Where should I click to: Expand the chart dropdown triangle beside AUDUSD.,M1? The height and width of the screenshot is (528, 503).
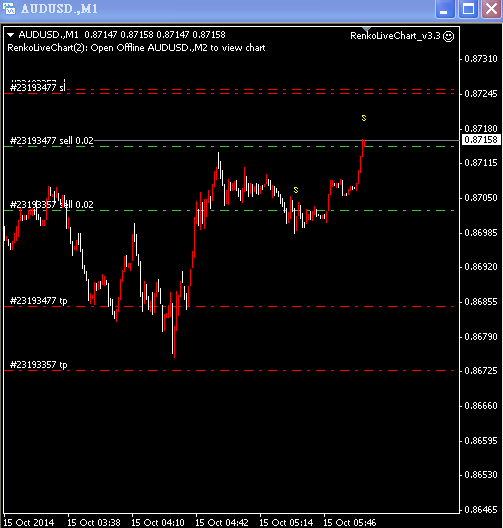pyautogui.click(x=10, y=35)
